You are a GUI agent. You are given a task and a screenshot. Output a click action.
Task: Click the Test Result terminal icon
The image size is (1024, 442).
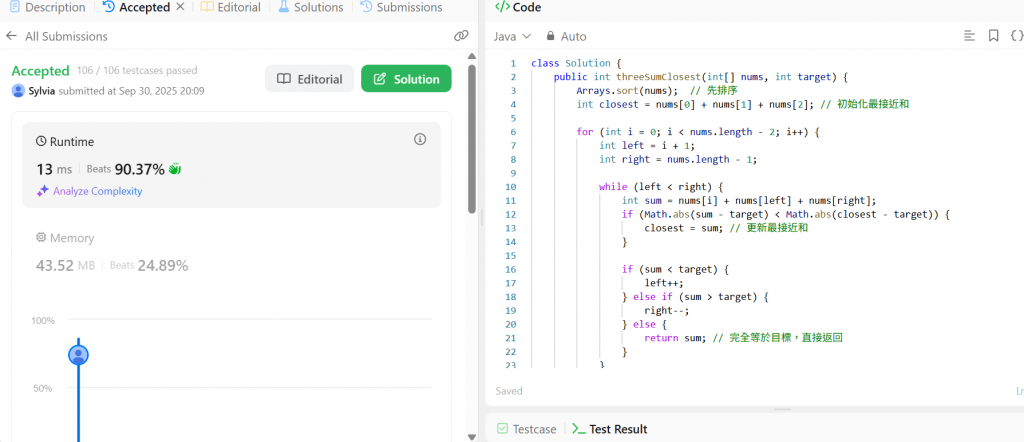coord(579,429)
